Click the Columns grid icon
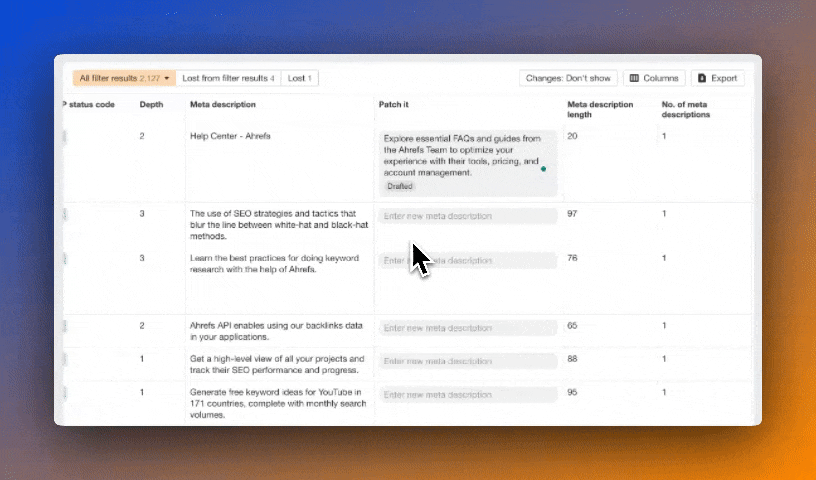The height and width of the screenshot is (480, 816). (634, 78)
